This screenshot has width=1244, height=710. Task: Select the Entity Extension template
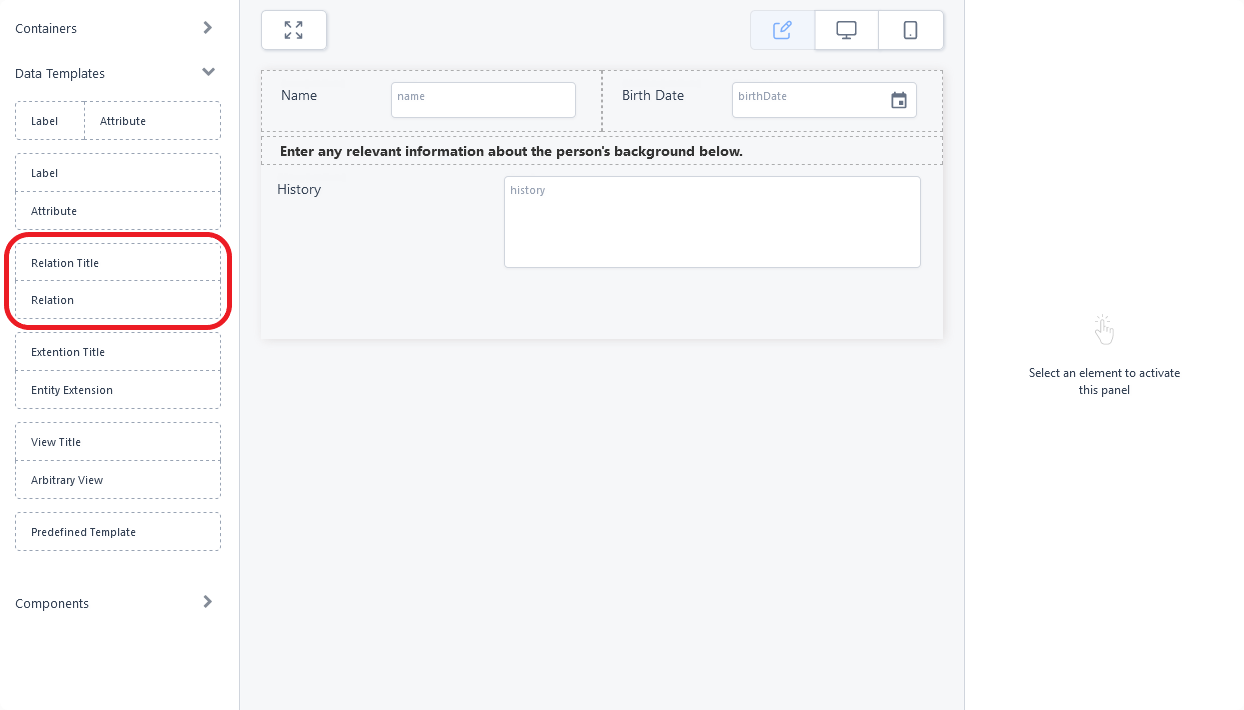pos(117,390)
